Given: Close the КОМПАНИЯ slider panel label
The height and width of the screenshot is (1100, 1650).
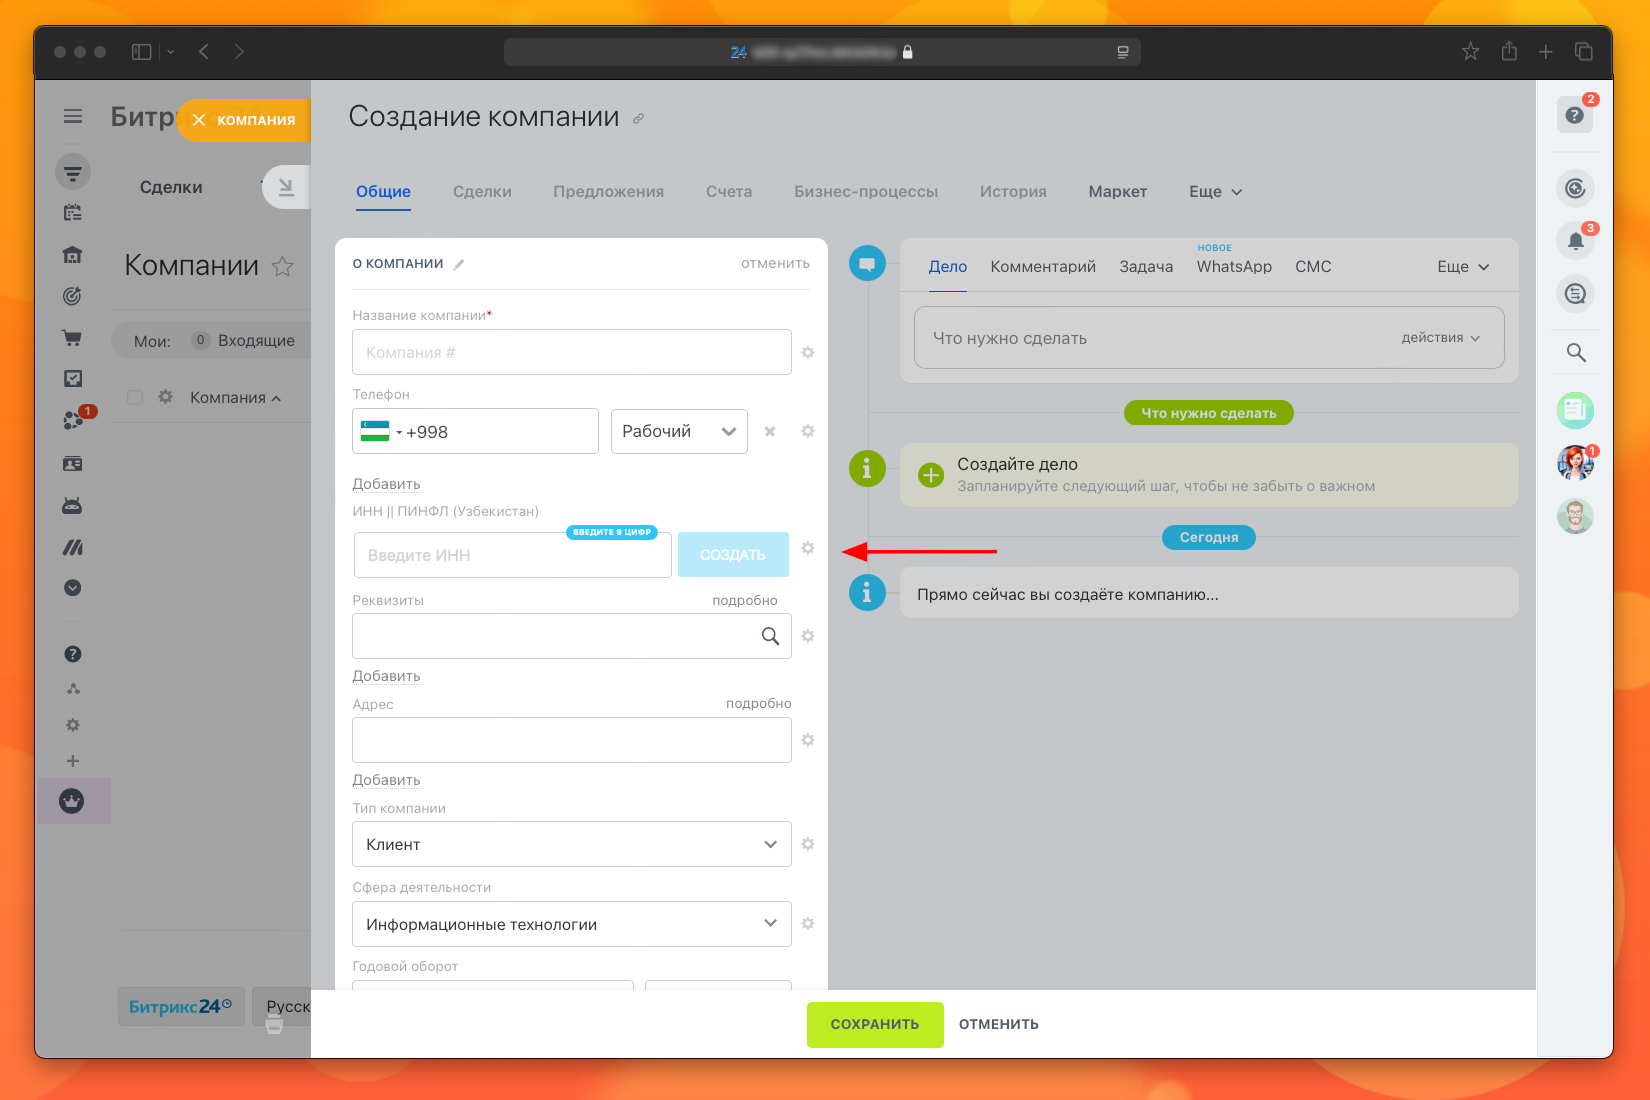Looking at the screenshot, I should 198,120.
